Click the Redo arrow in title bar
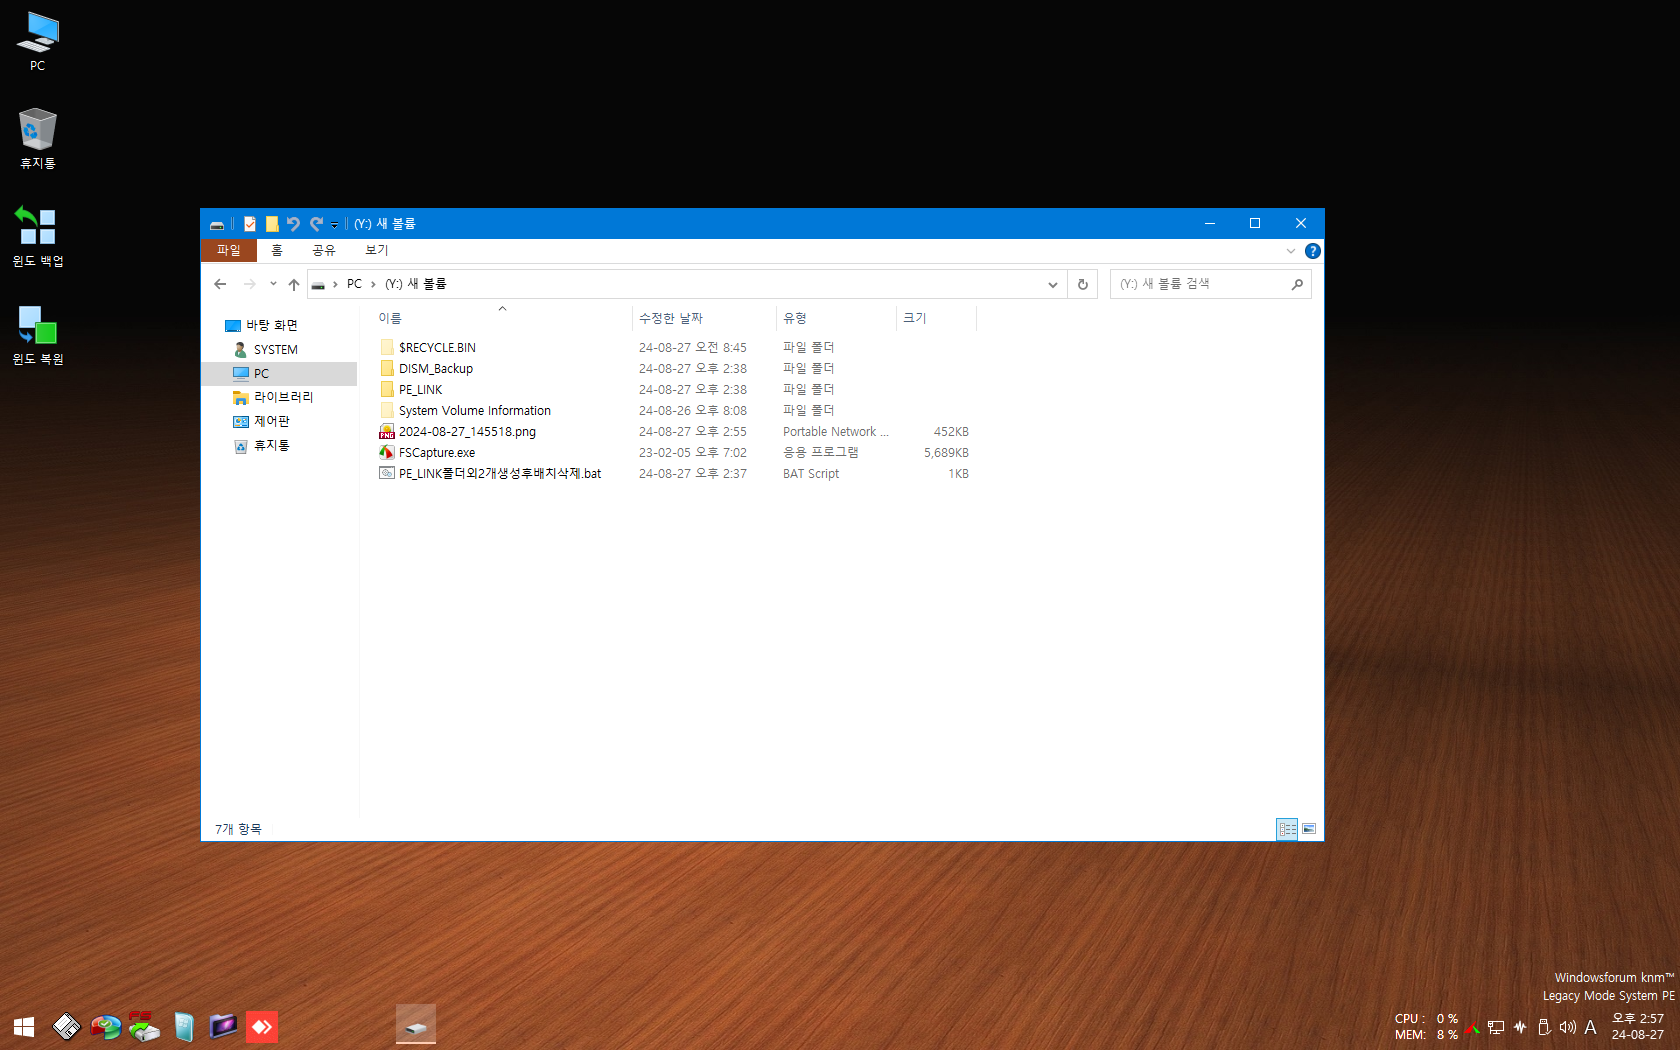The height and width of the screenshot is (1050, 1680). [x=316, y=224]
